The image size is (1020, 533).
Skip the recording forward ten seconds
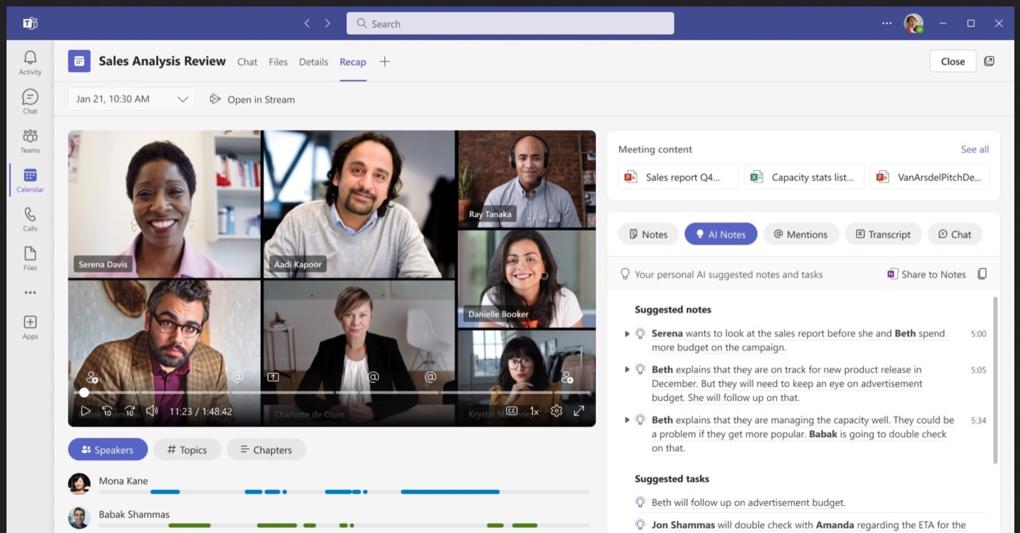coord(129,411)
